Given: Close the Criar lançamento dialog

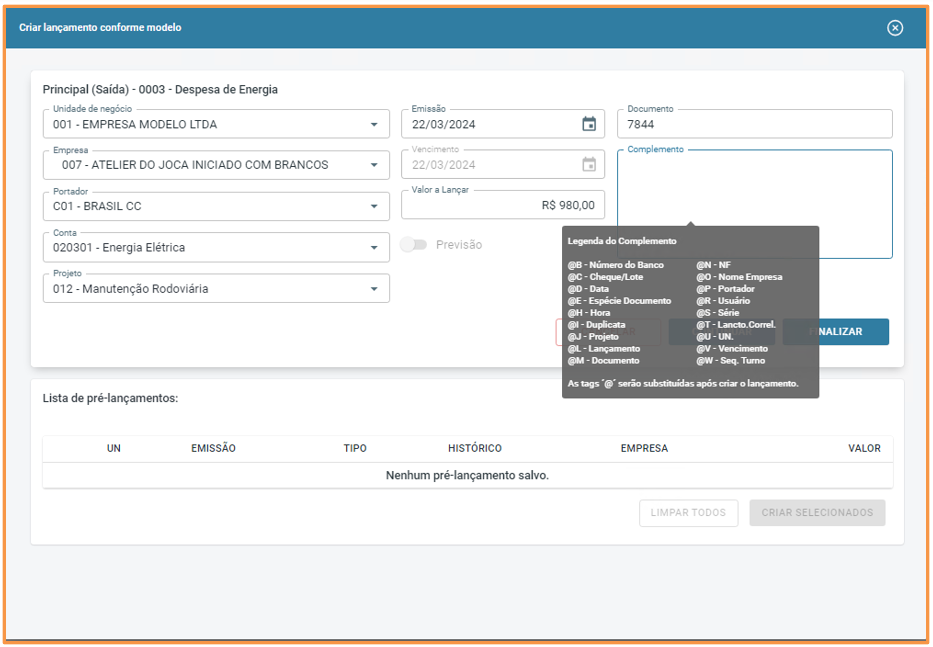Looking at the screenshot, I should click(894, 28).
